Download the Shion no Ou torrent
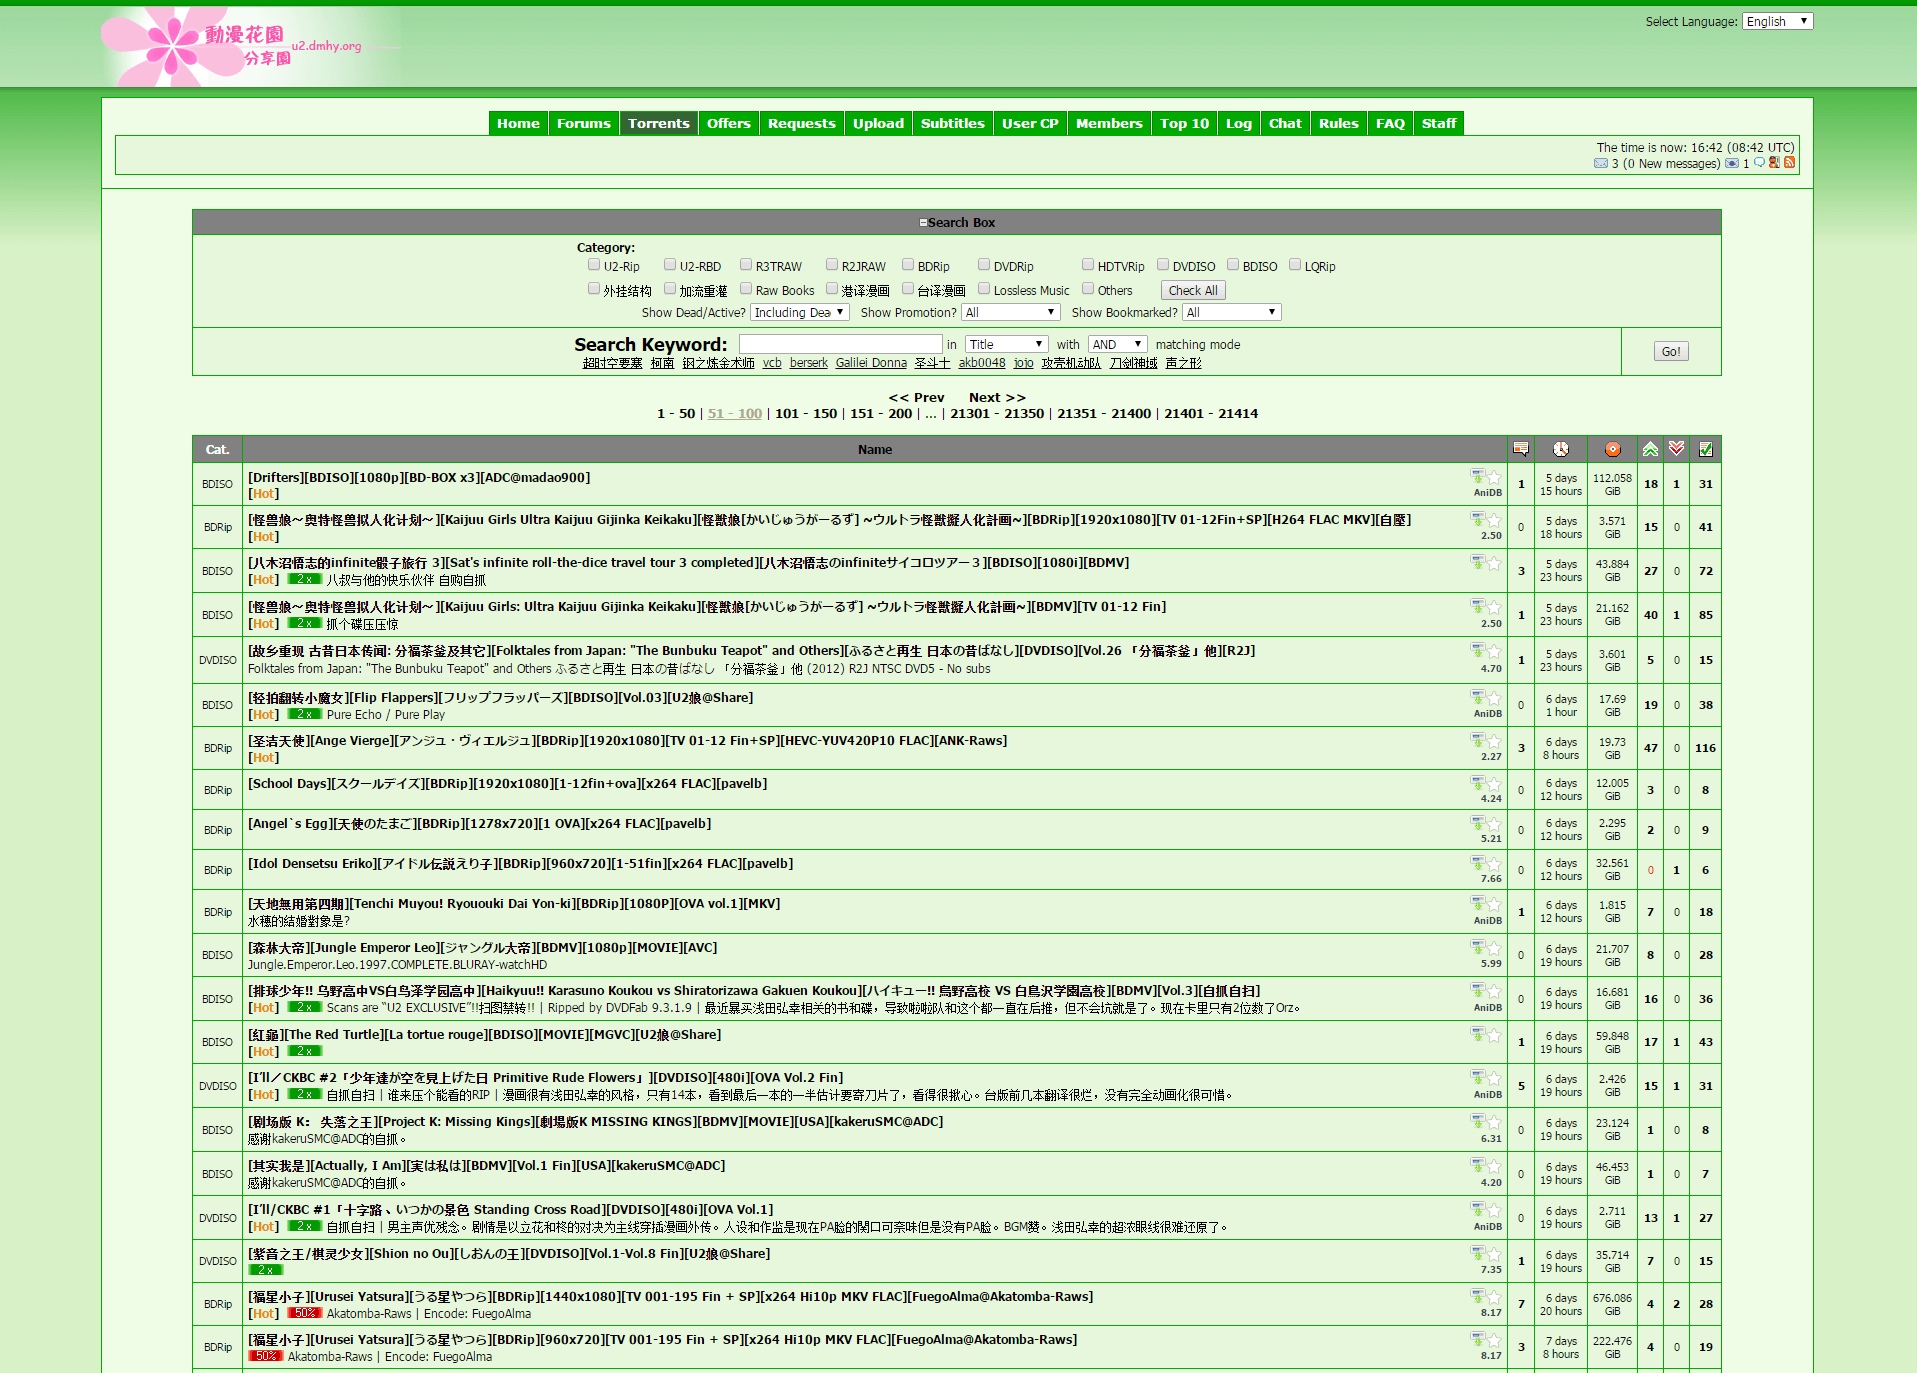 [x=1477, y=1253]
